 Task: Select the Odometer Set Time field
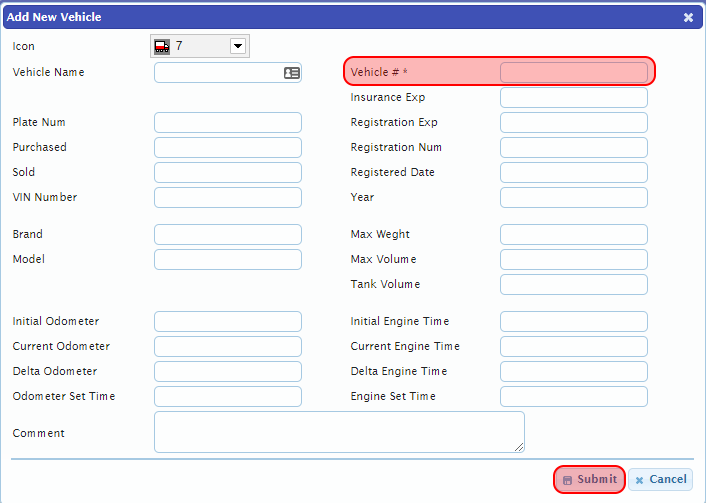pos(228,396)
